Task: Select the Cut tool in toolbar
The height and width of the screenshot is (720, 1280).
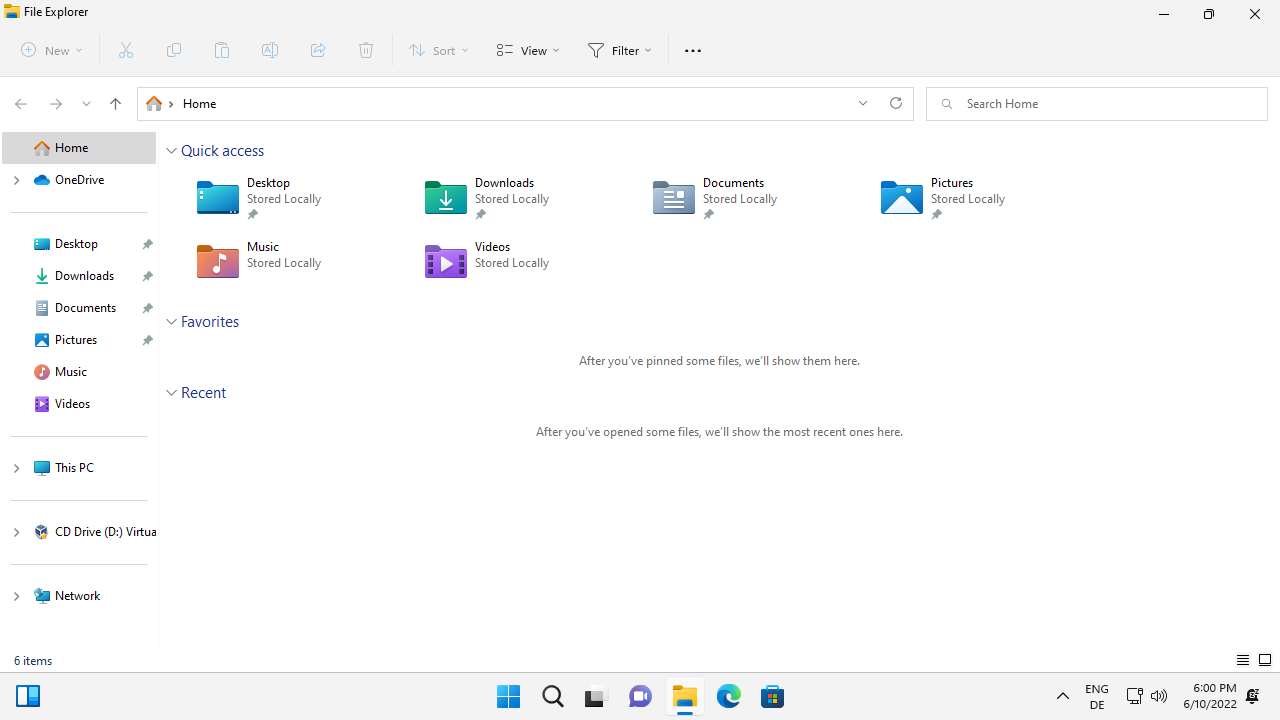Action: 126,50
